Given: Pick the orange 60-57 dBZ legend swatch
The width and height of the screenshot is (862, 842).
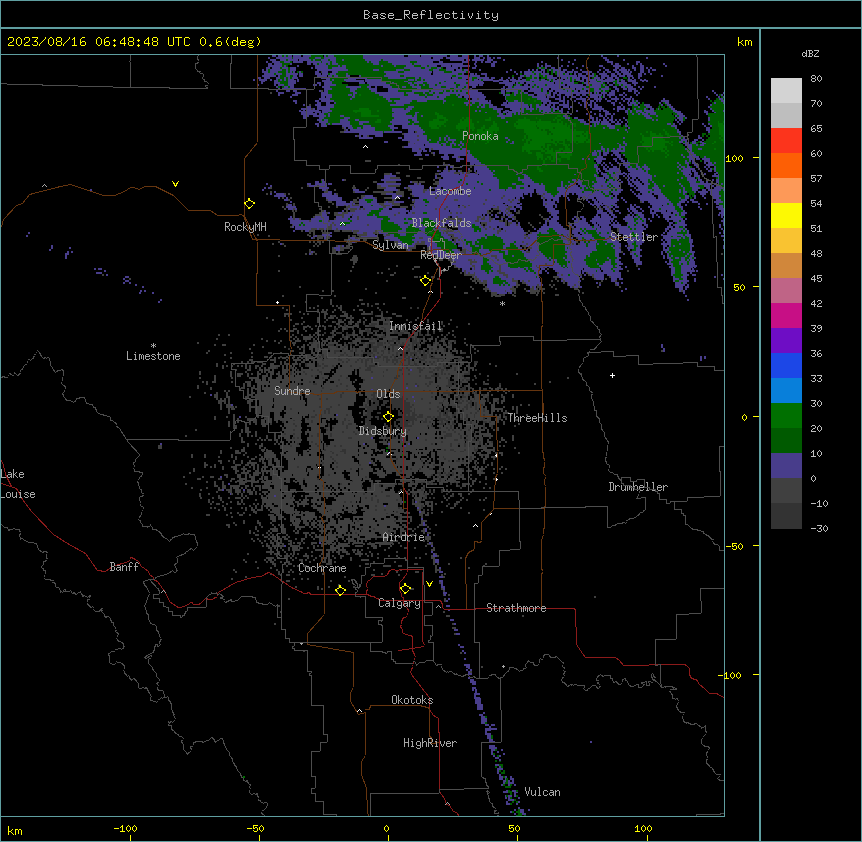Looking at the screenshot, I should point(786,165).
